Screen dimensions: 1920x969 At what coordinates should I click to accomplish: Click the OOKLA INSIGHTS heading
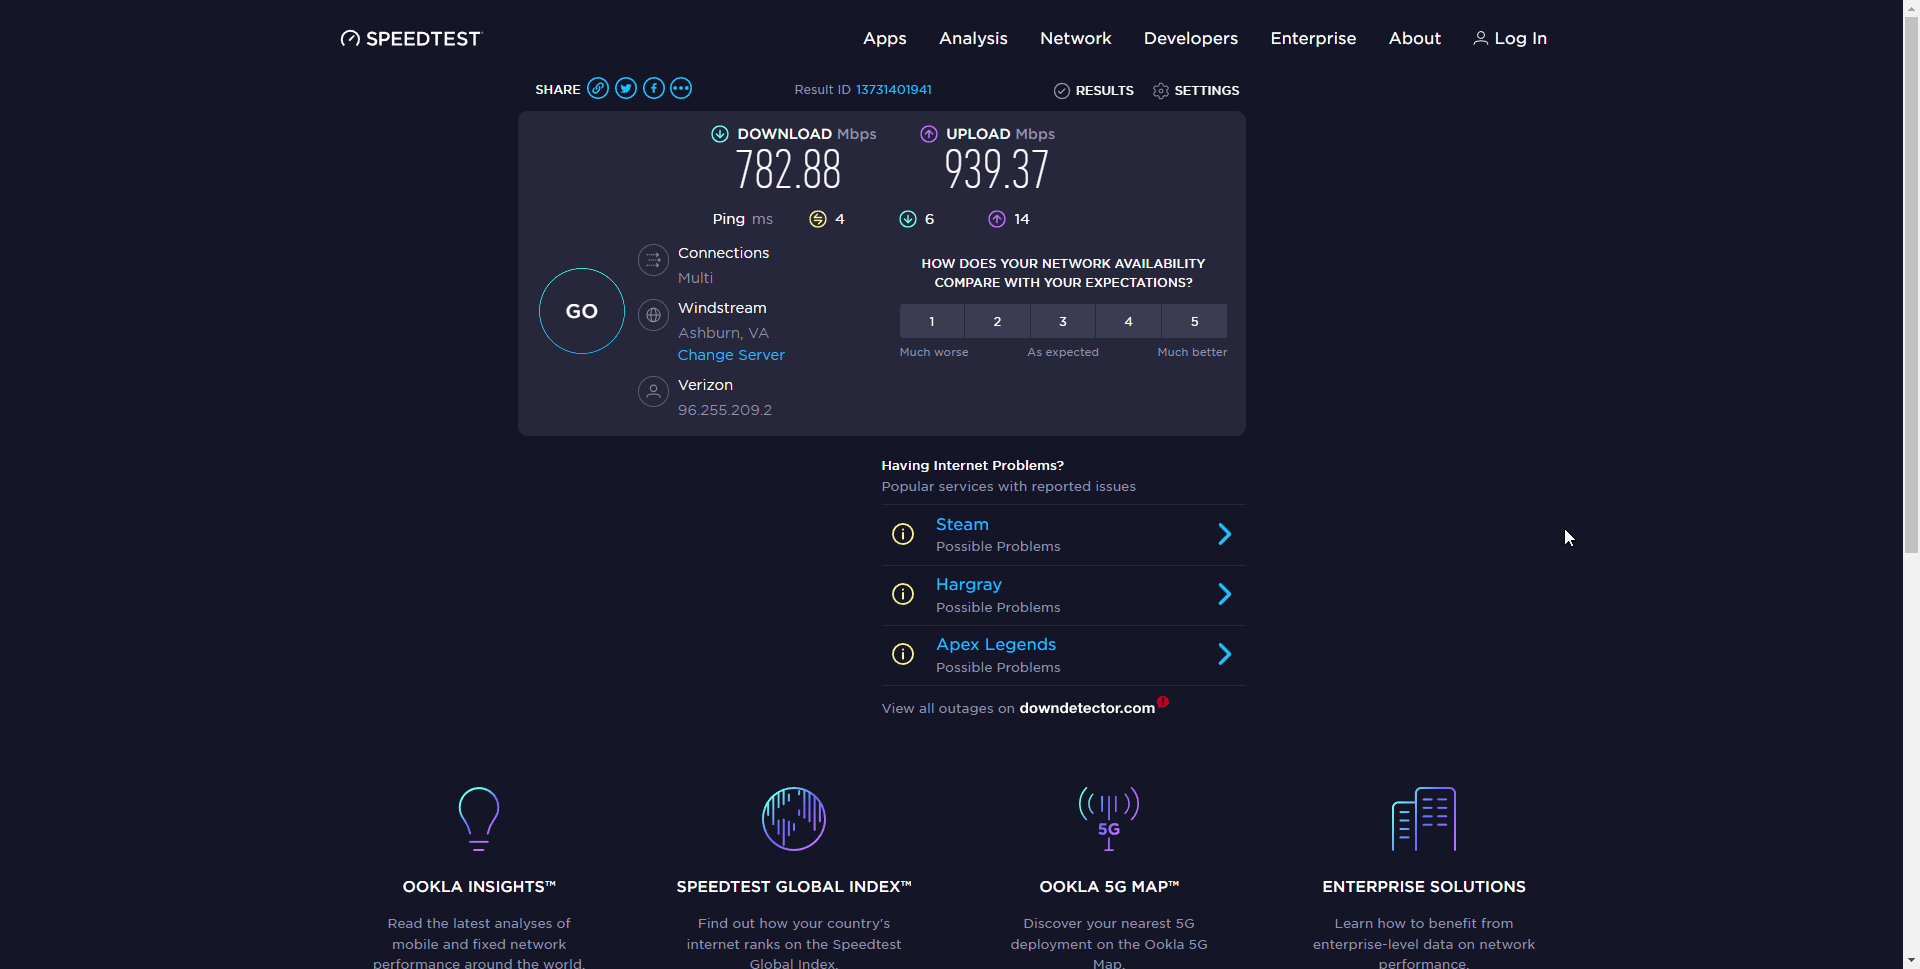(479, 887)
